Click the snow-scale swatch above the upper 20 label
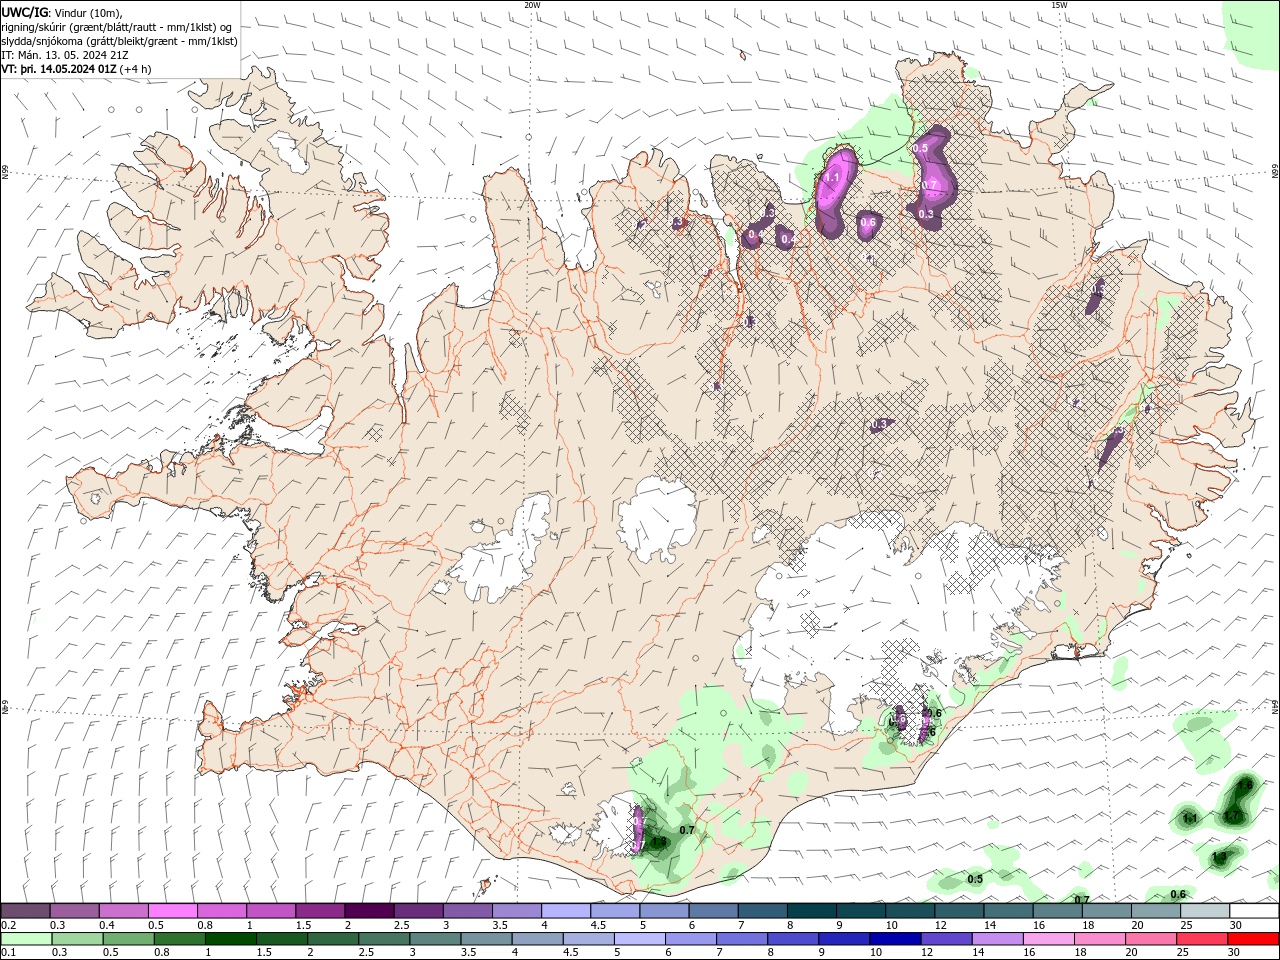Screen dimensions: 1280x960 pos(1157,910)
